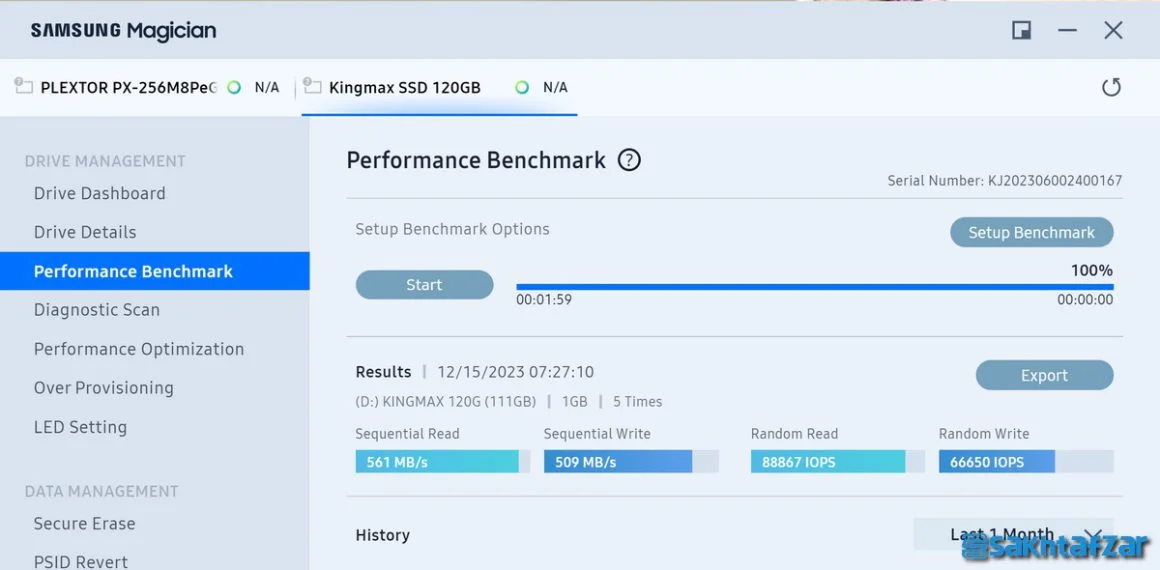The width and height of the screenshot is (1160, 570).
Task: Open LED Setting
Action: click(x=81, y=427)
